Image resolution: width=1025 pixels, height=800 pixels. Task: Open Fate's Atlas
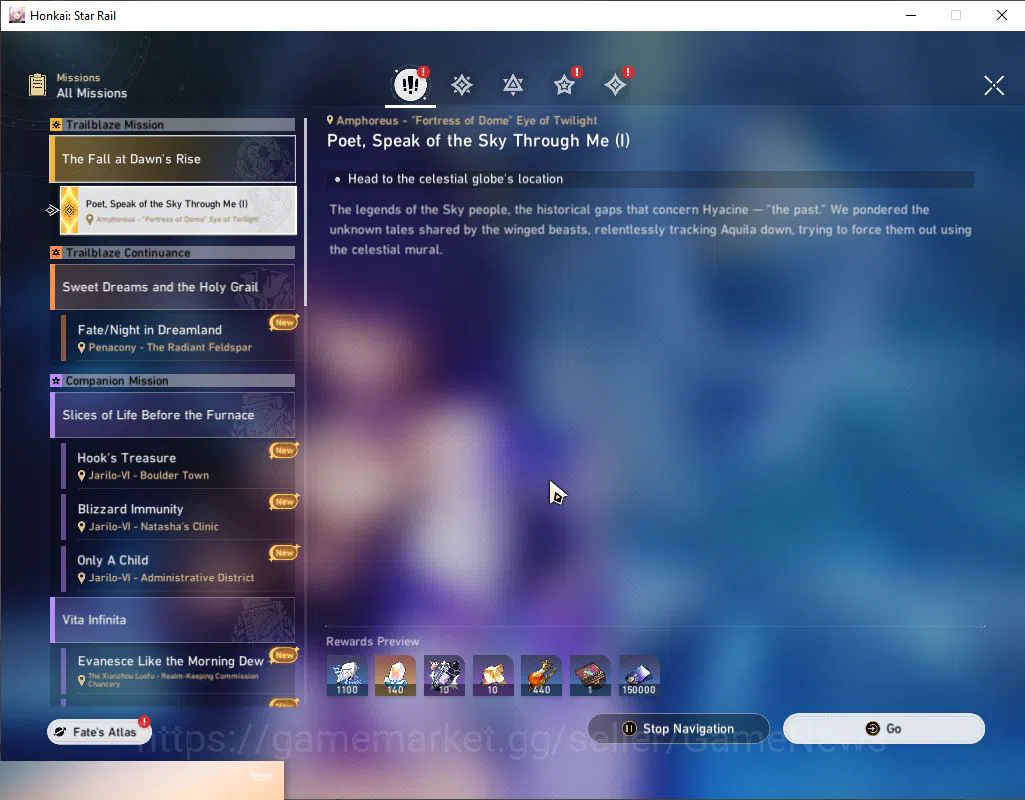coord(99,731)
